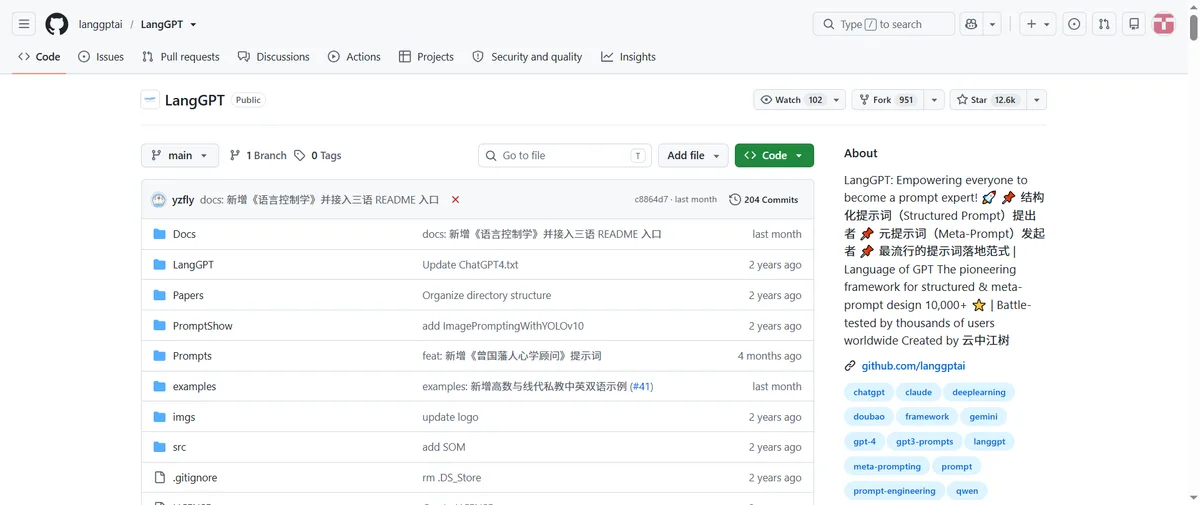Open the issue #41 link
Screen dimensions: 1200x505
click(641, 386)
